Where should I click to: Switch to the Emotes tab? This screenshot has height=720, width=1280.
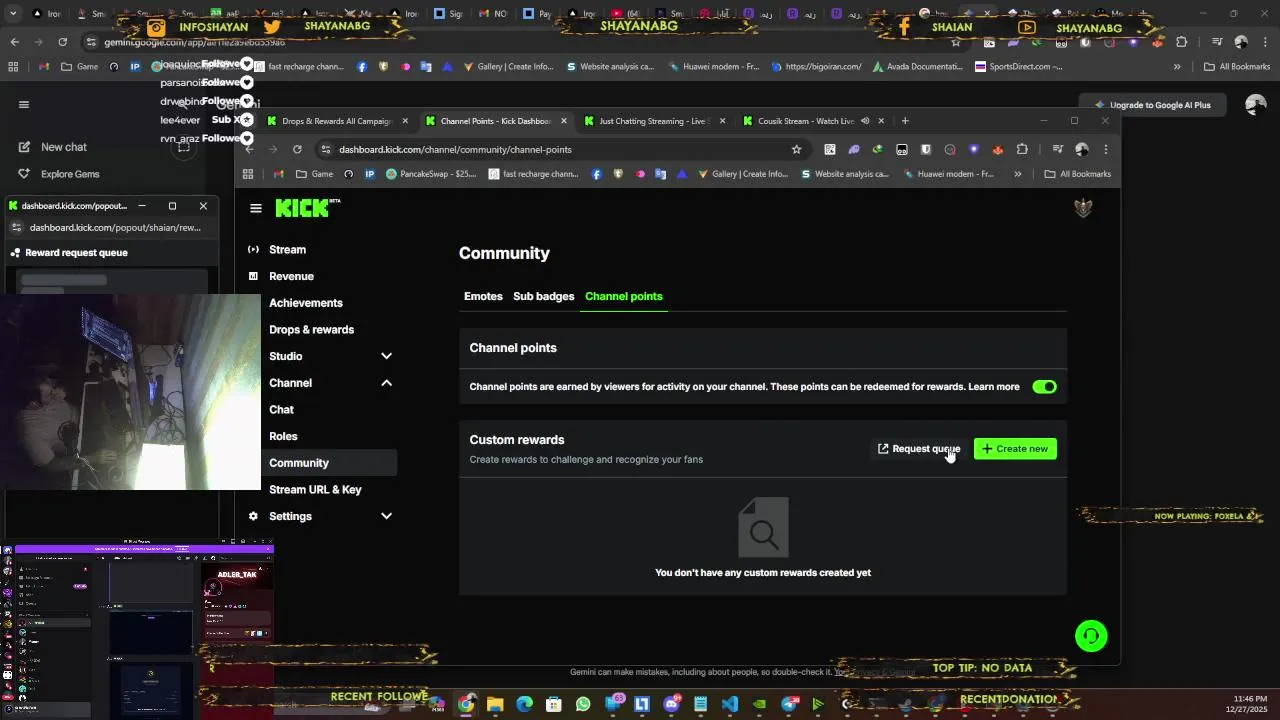[x=483, y=296]
